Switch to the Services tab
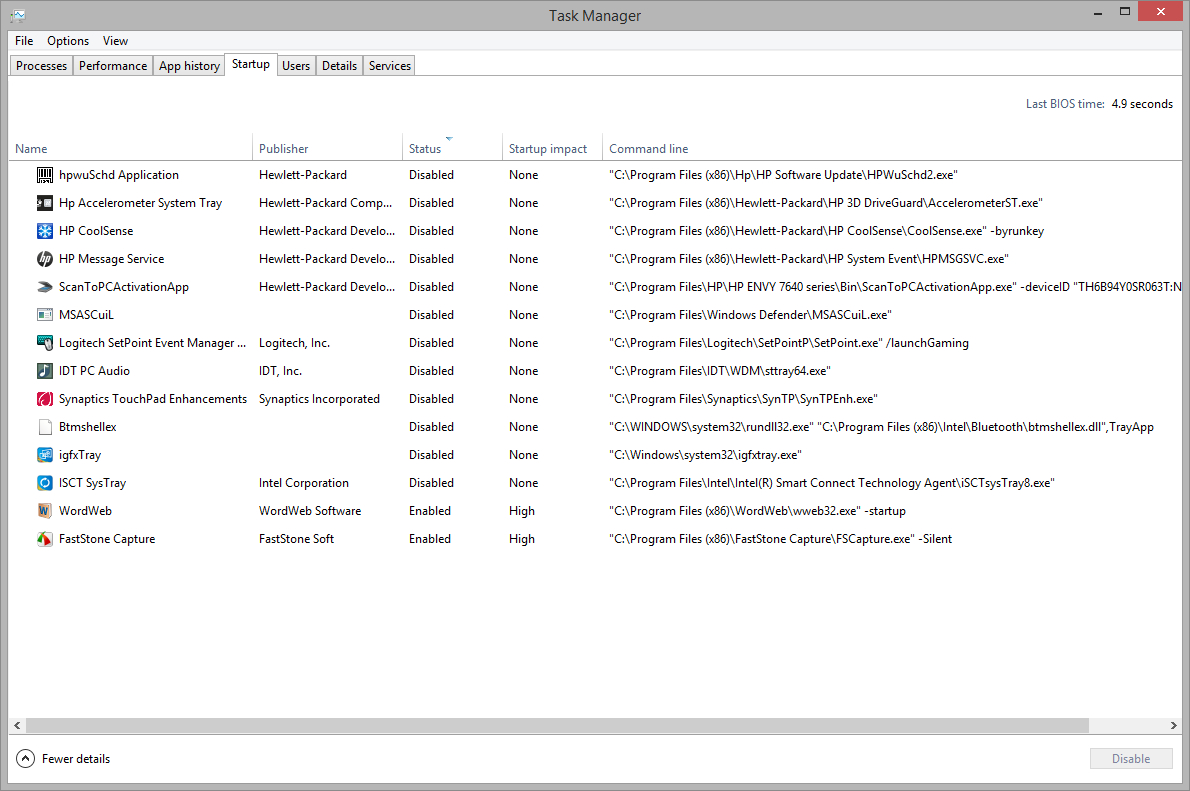This screenshot has width=1190, height=791. 389,66
